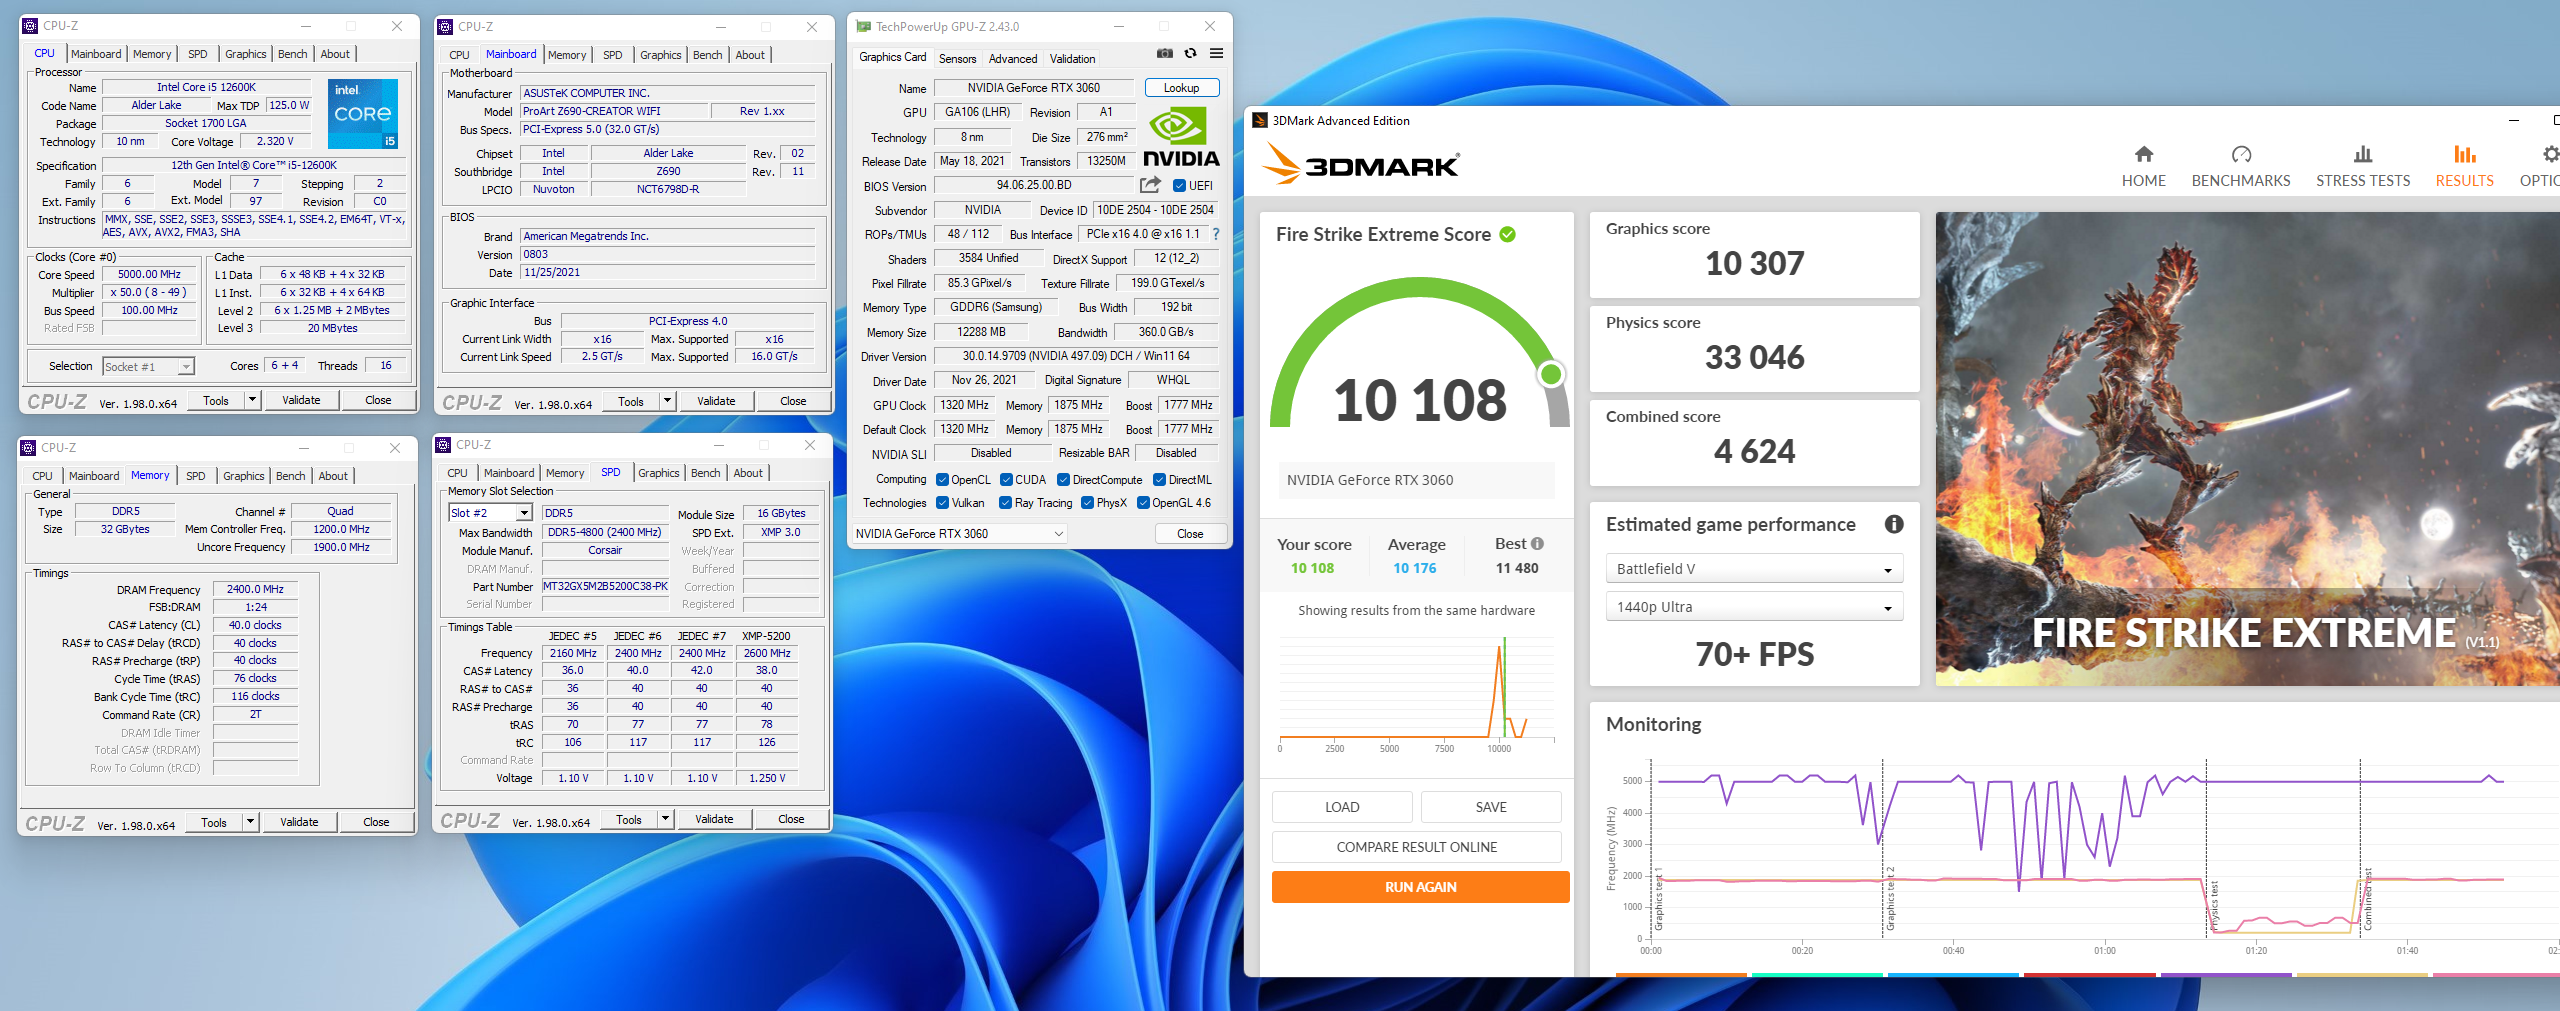Image resolution: width=2560 pixels, height=1011 pixels.
Task: Open the GPU-Z hamburger menu
Action: coord(1216,54)
